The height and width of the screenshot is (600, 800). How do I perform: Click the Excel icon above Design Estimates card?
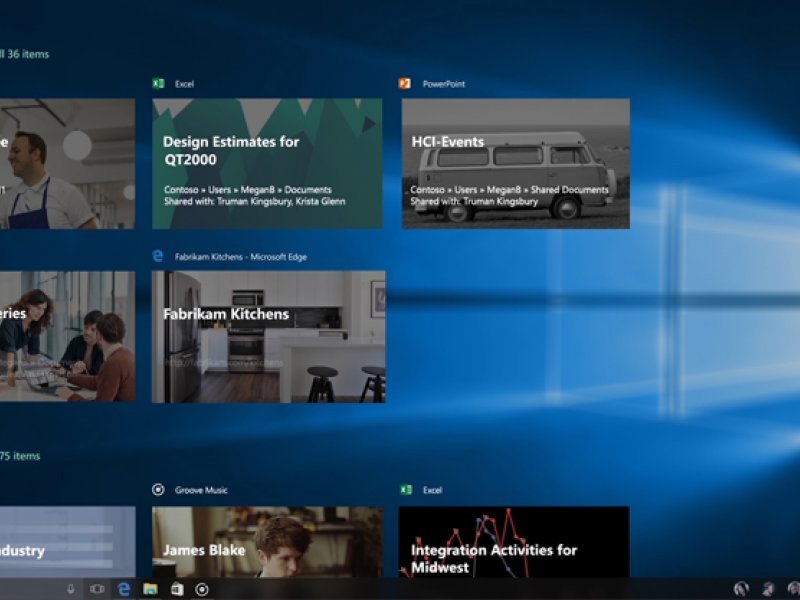tap(158, 83)
